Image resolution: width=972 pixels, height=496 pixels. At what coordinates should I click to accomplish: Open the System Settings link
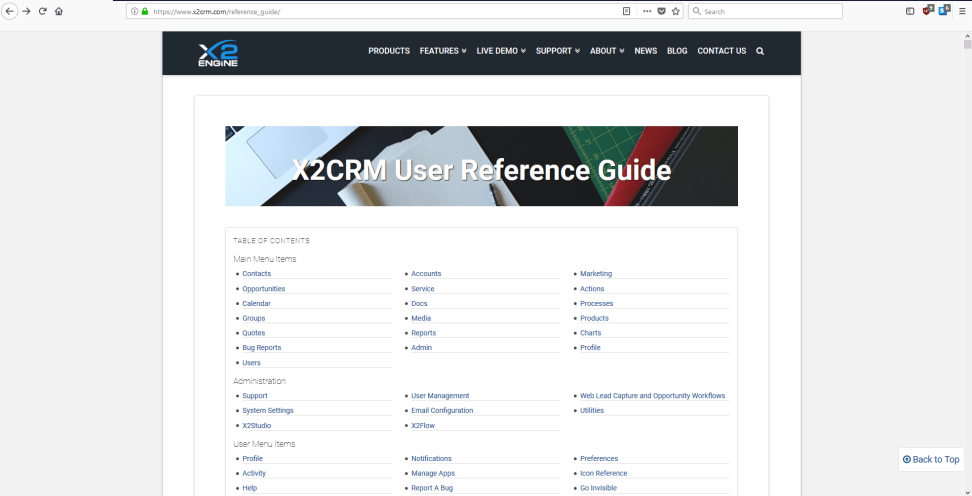click(x=268, y=410)
